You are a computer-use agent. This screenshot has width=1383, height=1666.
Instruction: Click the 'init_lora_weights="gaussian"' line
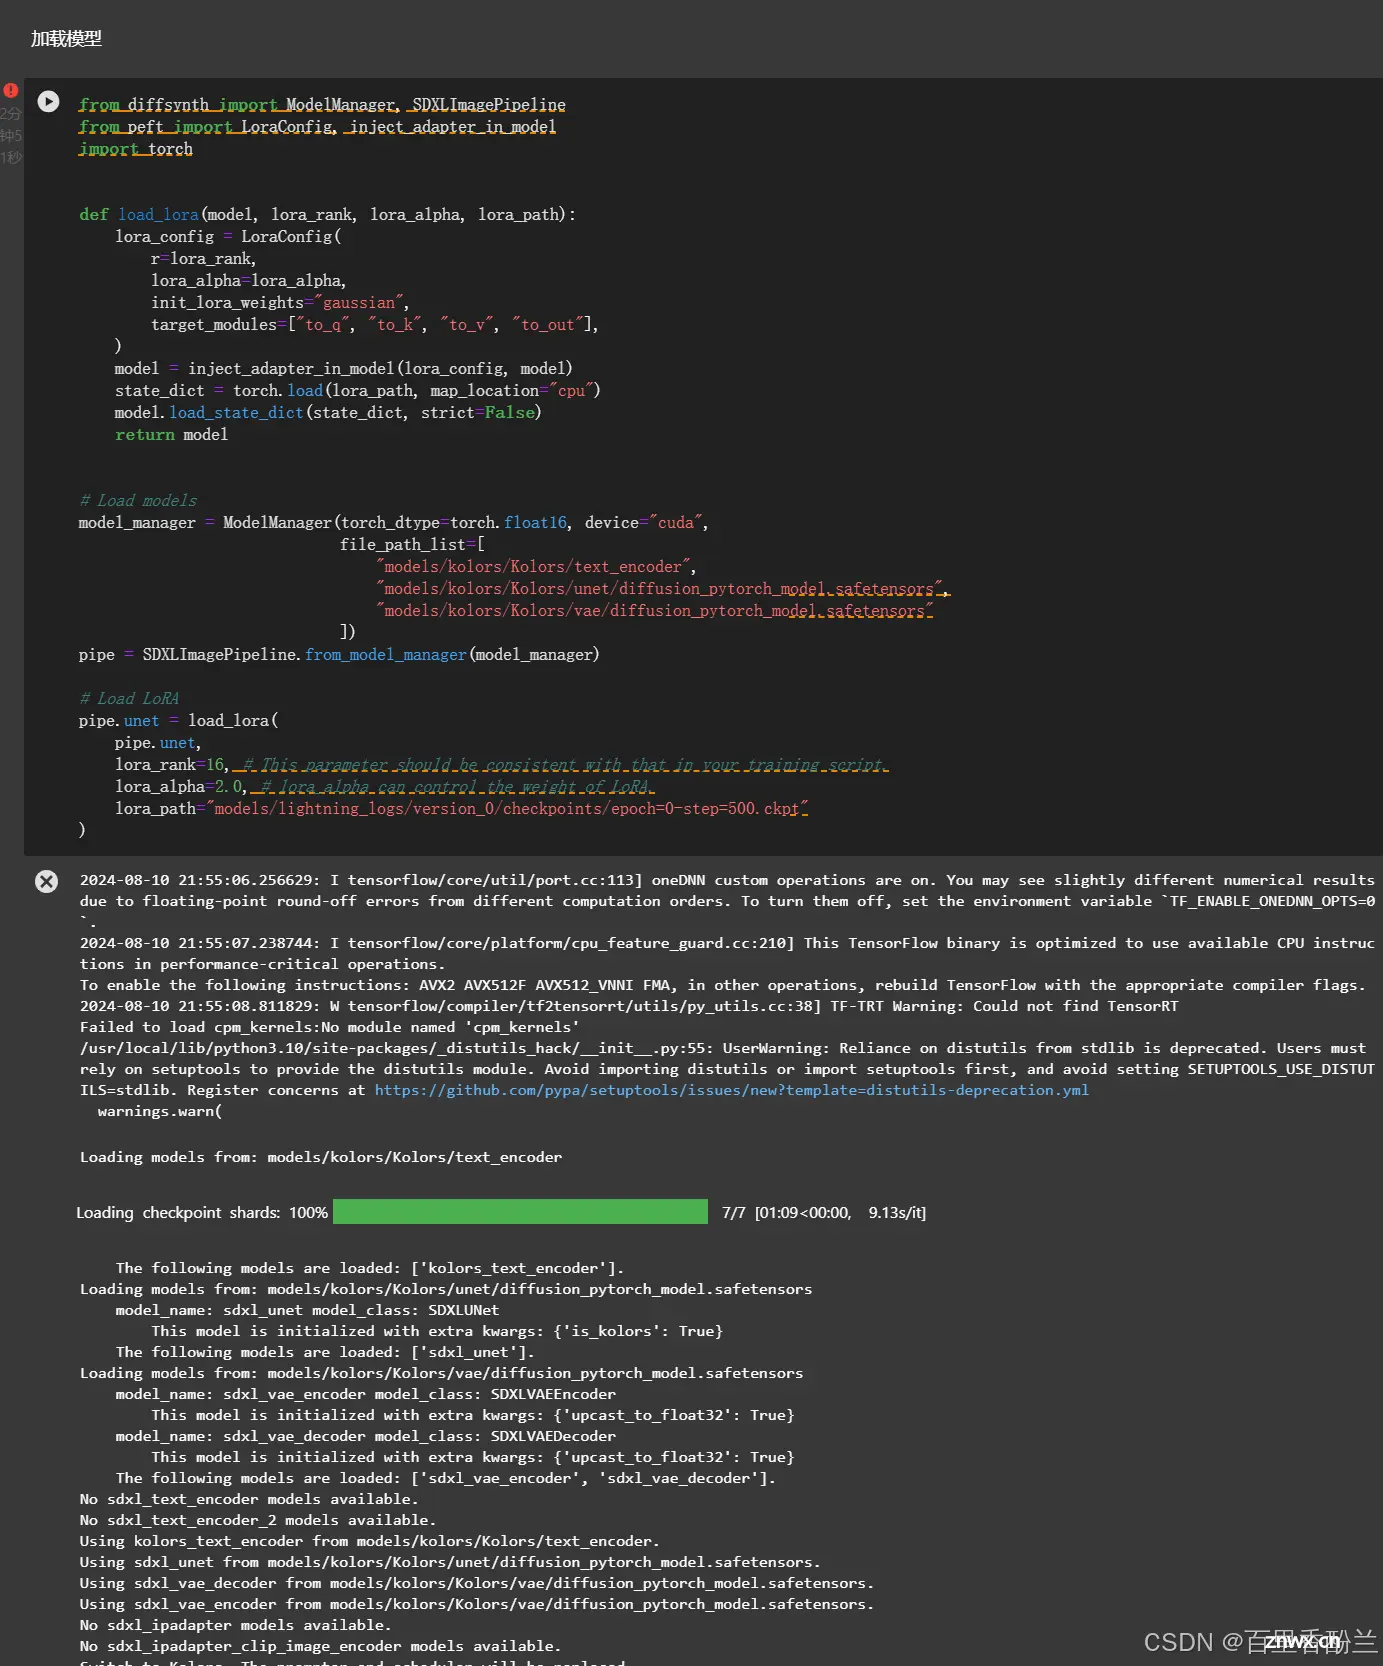280,303
